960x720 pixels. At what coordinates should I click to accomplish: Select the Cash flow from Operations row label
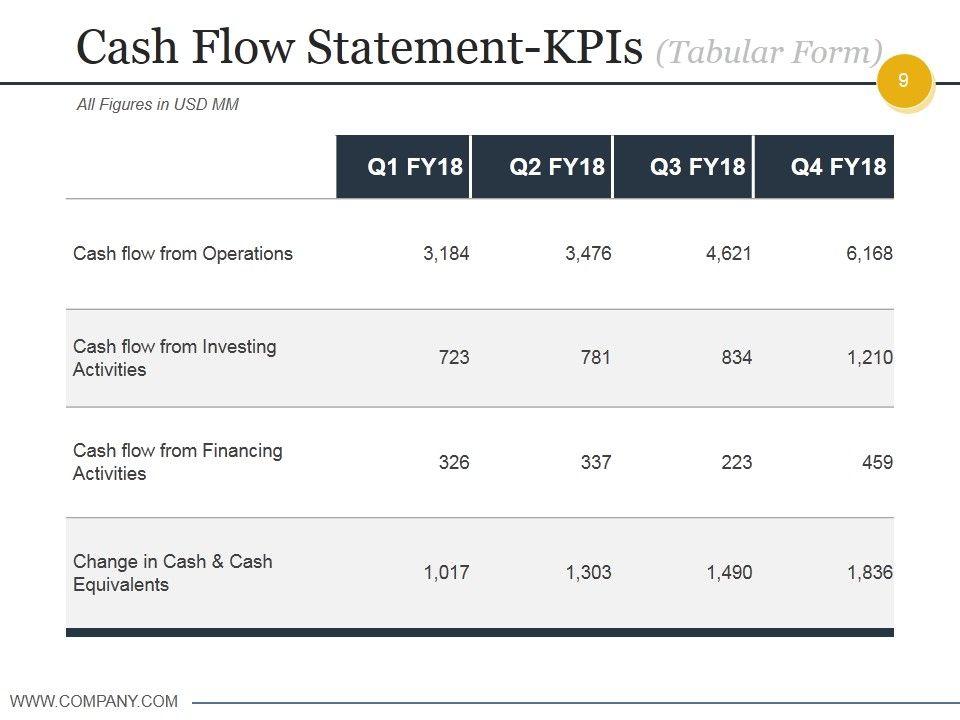(183, 254)
